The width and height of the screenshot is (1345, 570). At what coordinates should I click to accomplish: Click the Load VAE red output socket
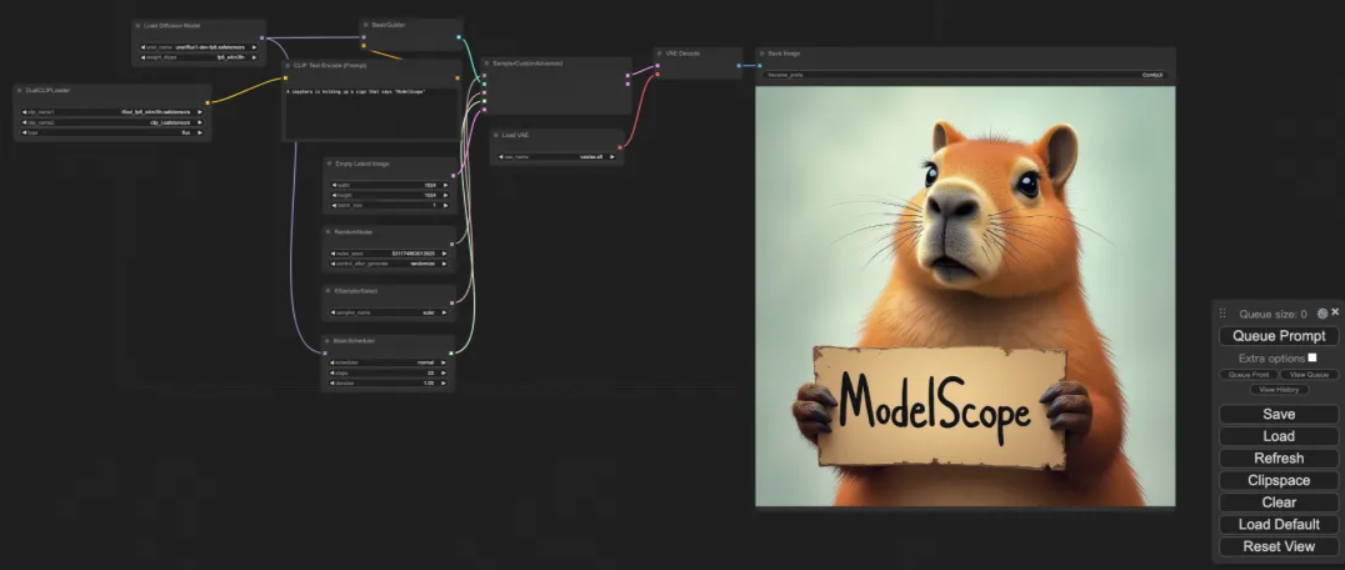click(620, 147)
